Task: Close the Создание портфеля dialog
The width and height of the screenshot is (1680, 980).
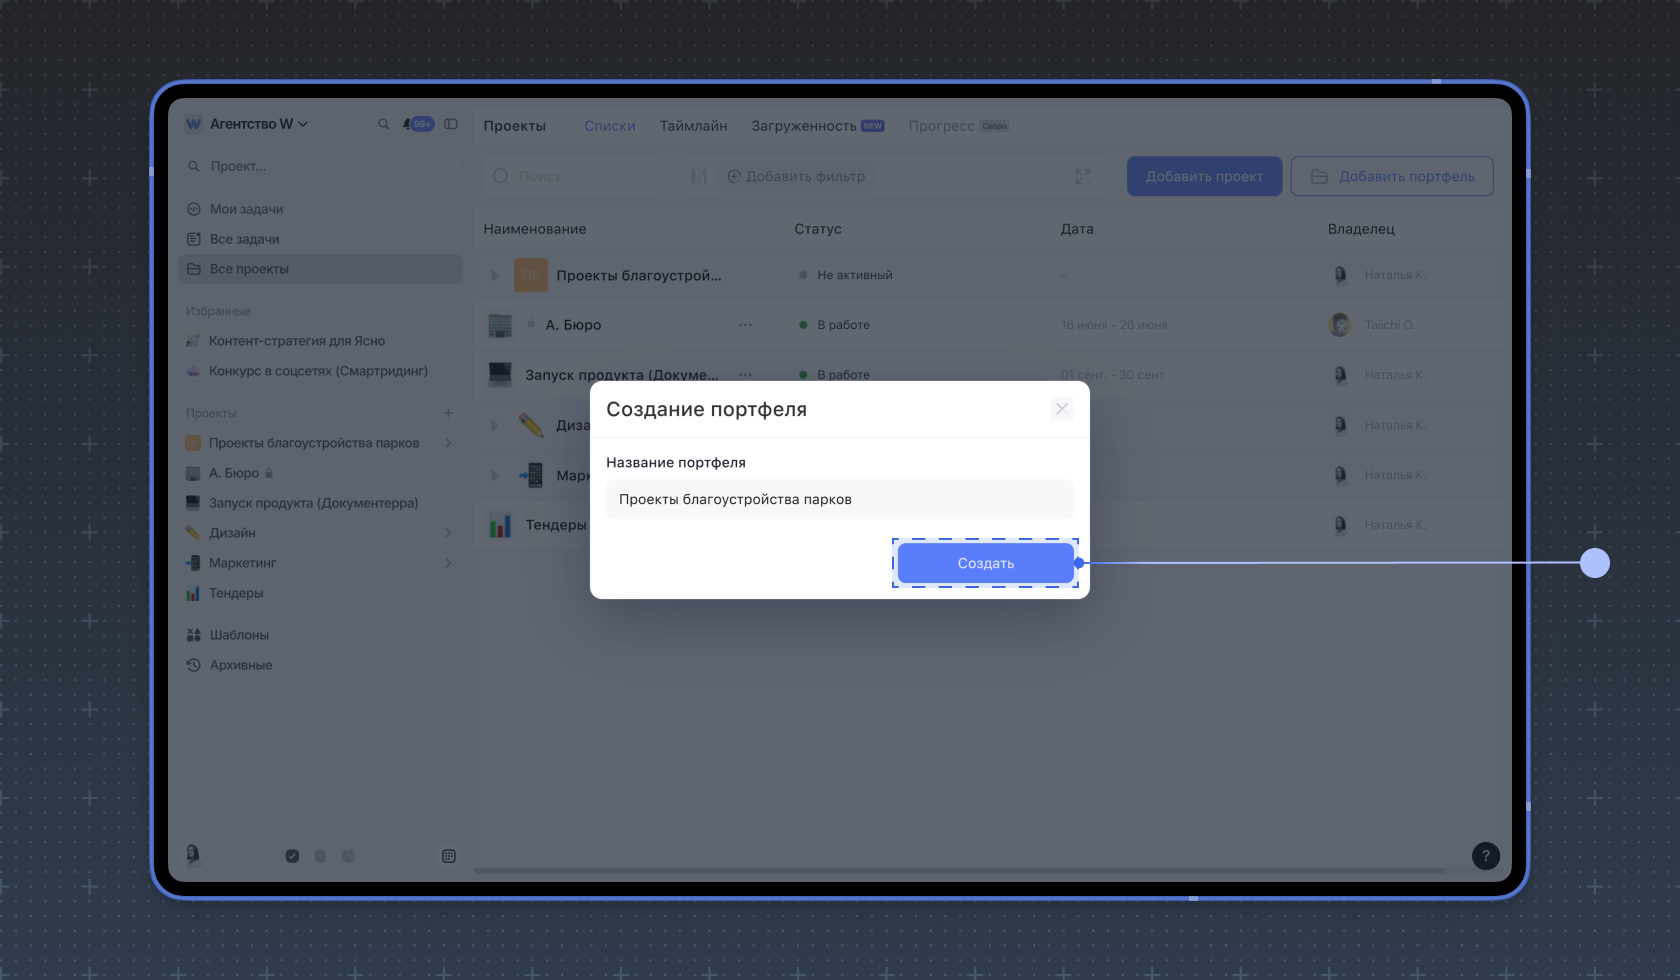Action: tap(1062, 409)
